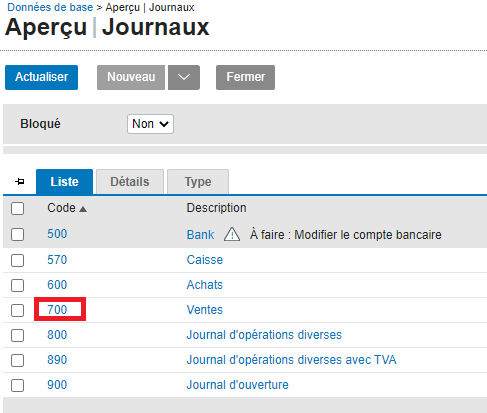Switch to the Détails tab
This screenshot has height=413, width=487.
pyautogui.click(x=130, y=182)
